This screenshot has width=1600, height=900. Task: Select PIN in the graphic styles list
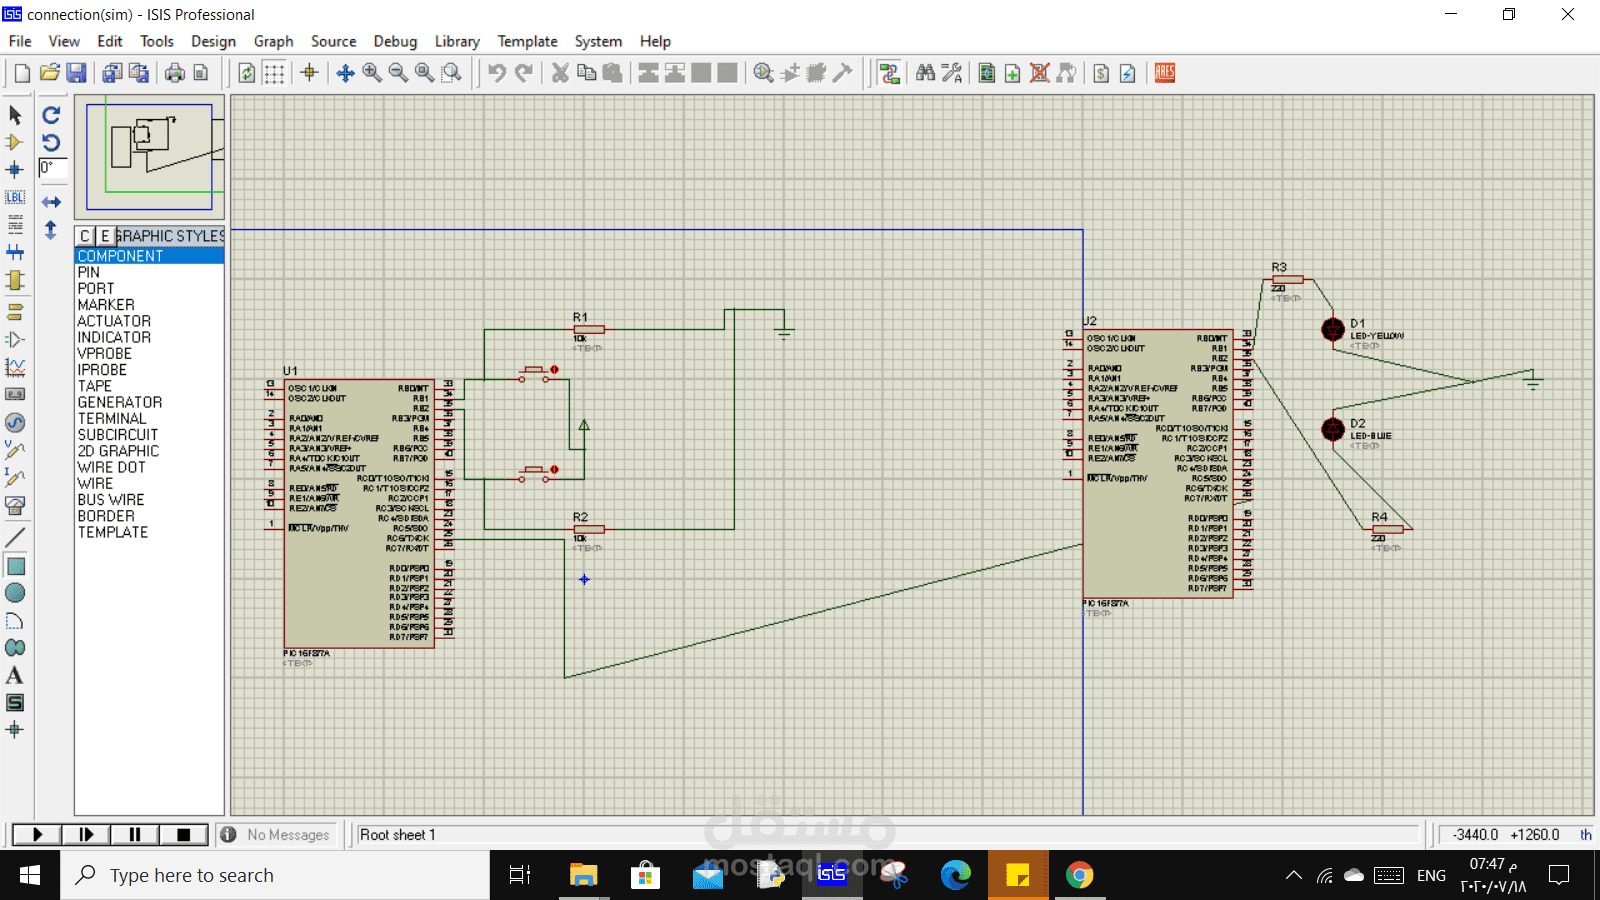pyautogui.click(x=88, y=271)
